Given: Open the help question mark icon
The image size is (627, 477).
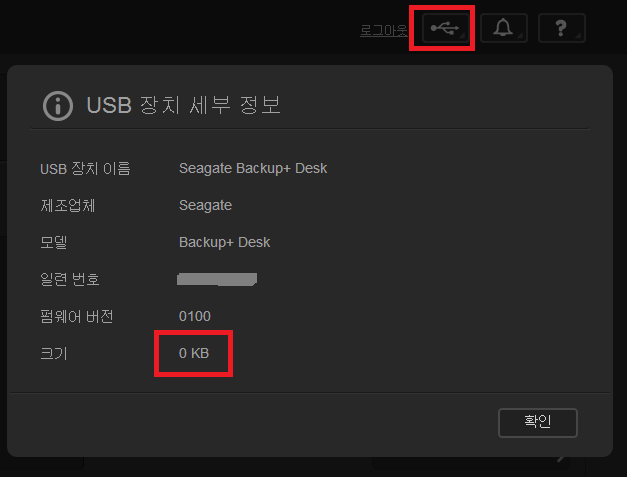Looking at the screenshot, I should coord(562,28).
